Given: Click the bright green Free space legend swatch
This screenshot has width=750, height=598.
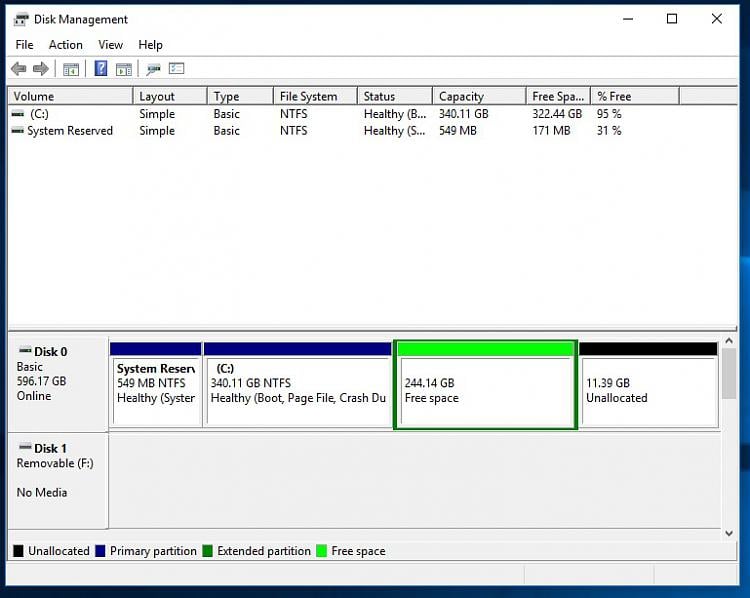Looking at the screenshot, I should click(321, 551).
